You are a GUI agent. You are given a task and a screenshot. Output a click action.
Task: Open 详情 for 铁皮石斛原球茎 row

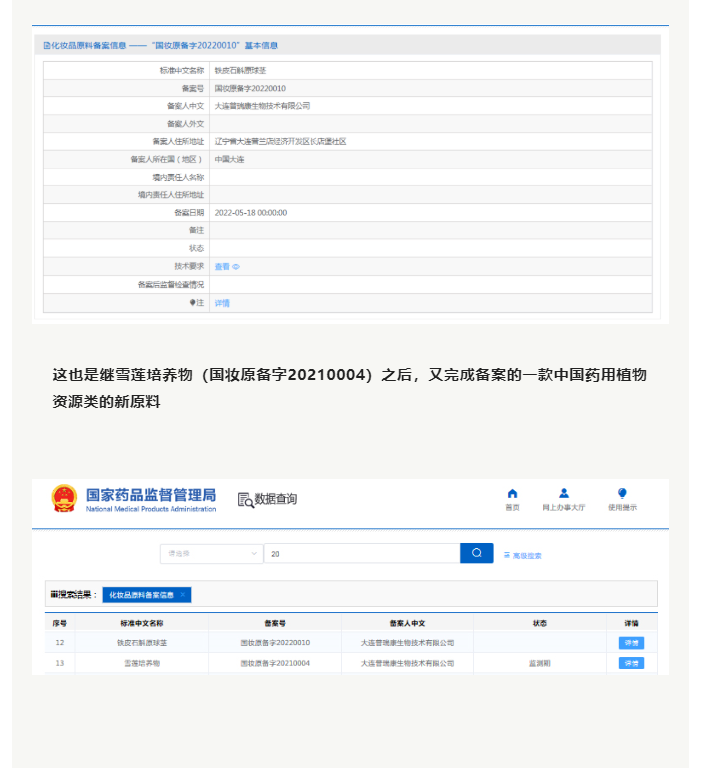(631, 643)
